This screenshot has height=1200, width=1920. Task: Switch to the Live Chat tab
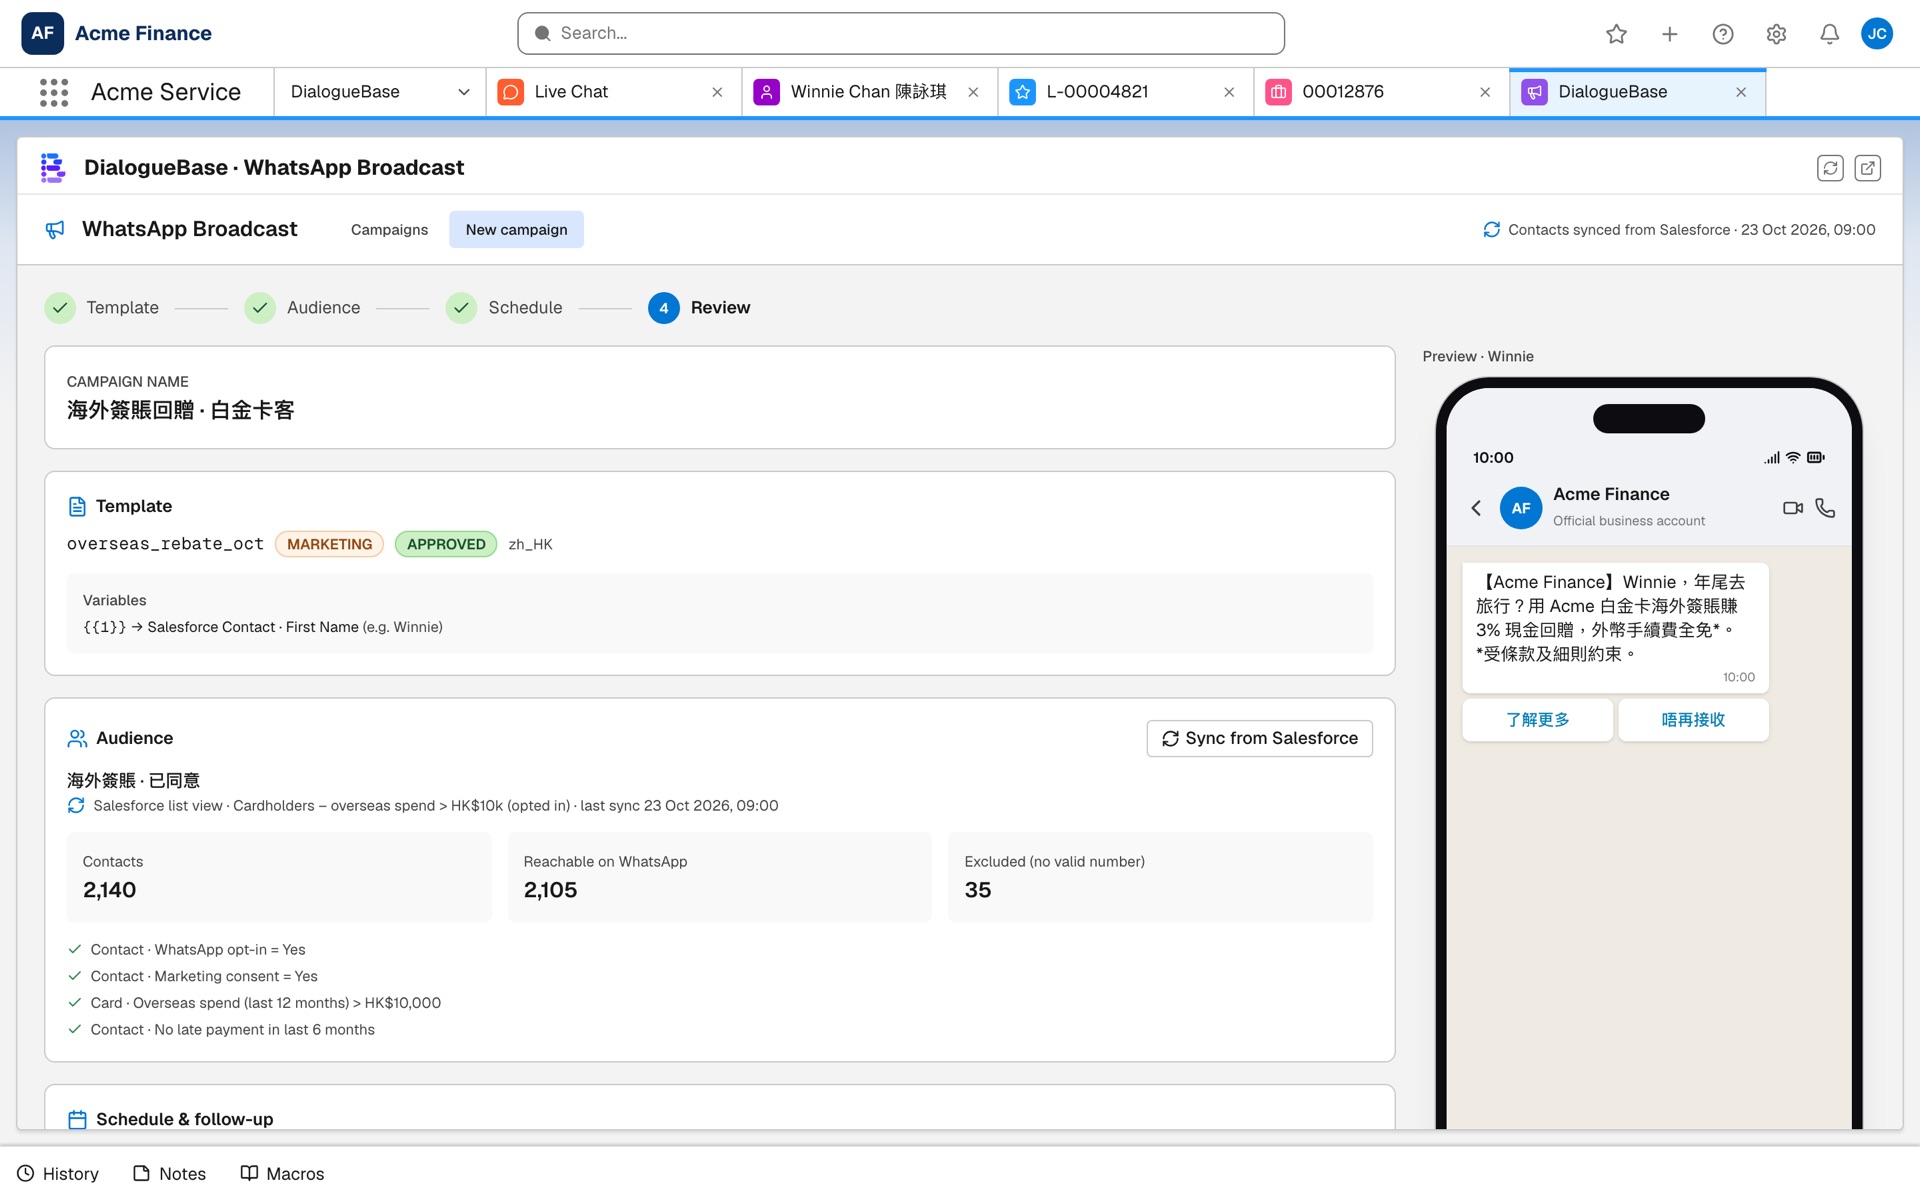tap(613, 92)
